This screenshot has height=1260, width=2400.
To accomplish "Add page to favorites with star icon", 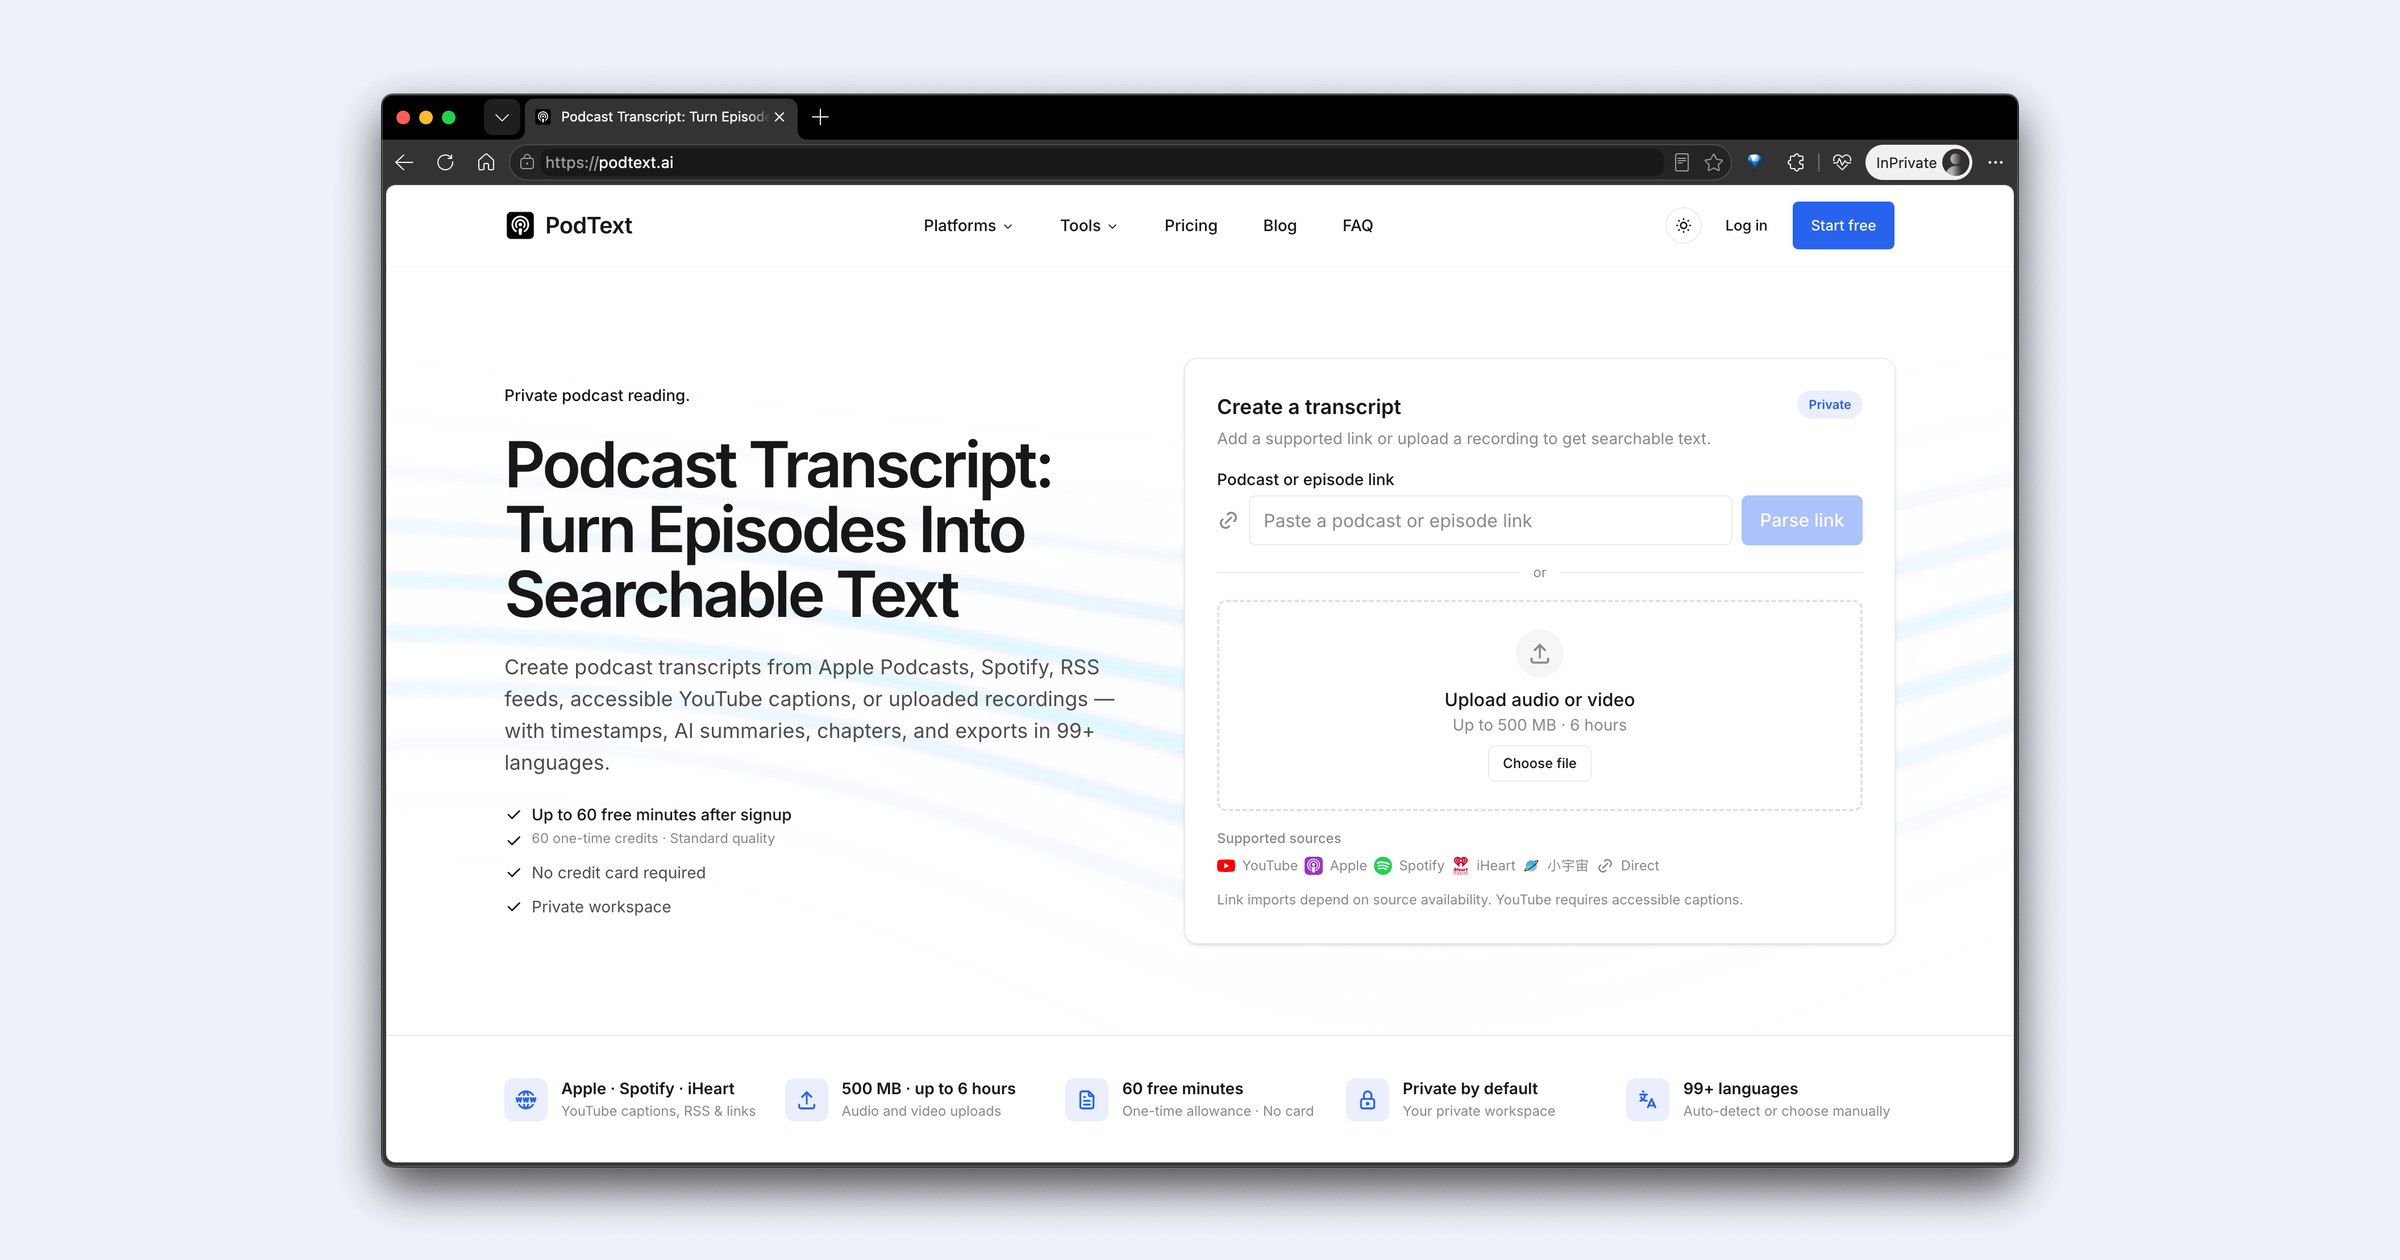I will click(x=1714, y=162).
